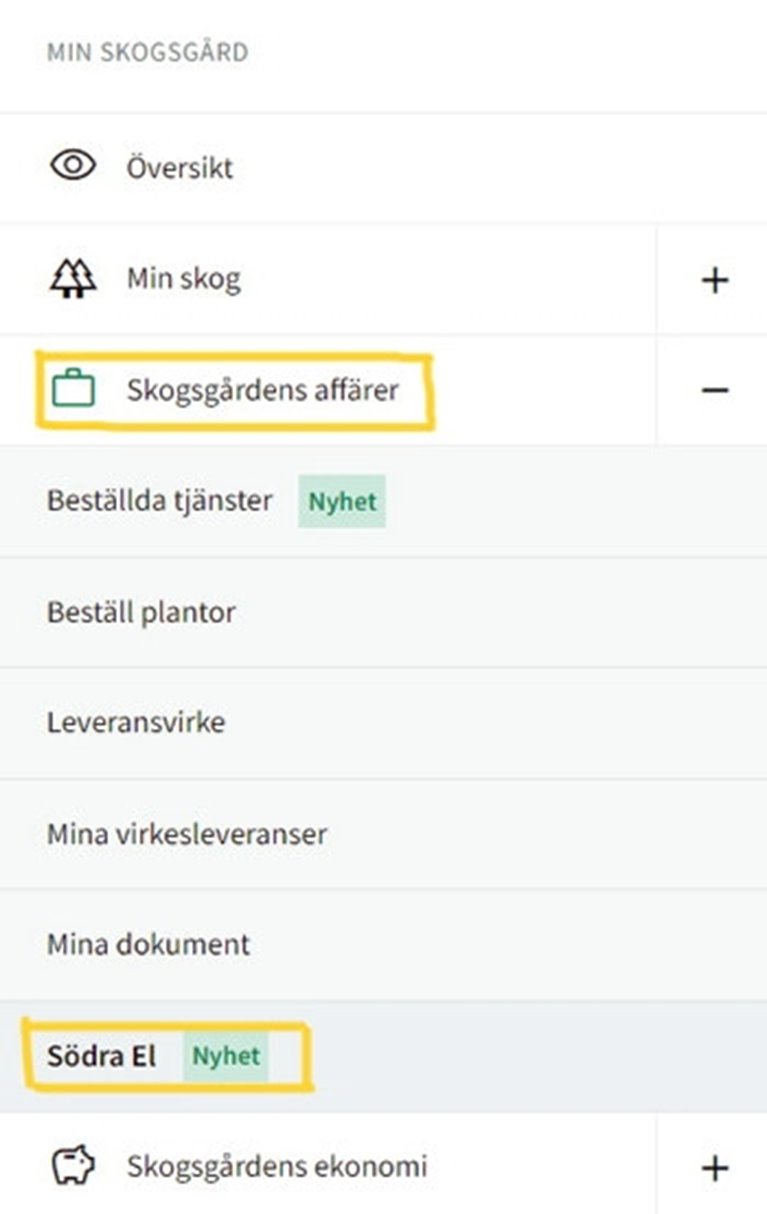View Mina virkesleveranser
The image size is (767, 1214).
point(187,833)
